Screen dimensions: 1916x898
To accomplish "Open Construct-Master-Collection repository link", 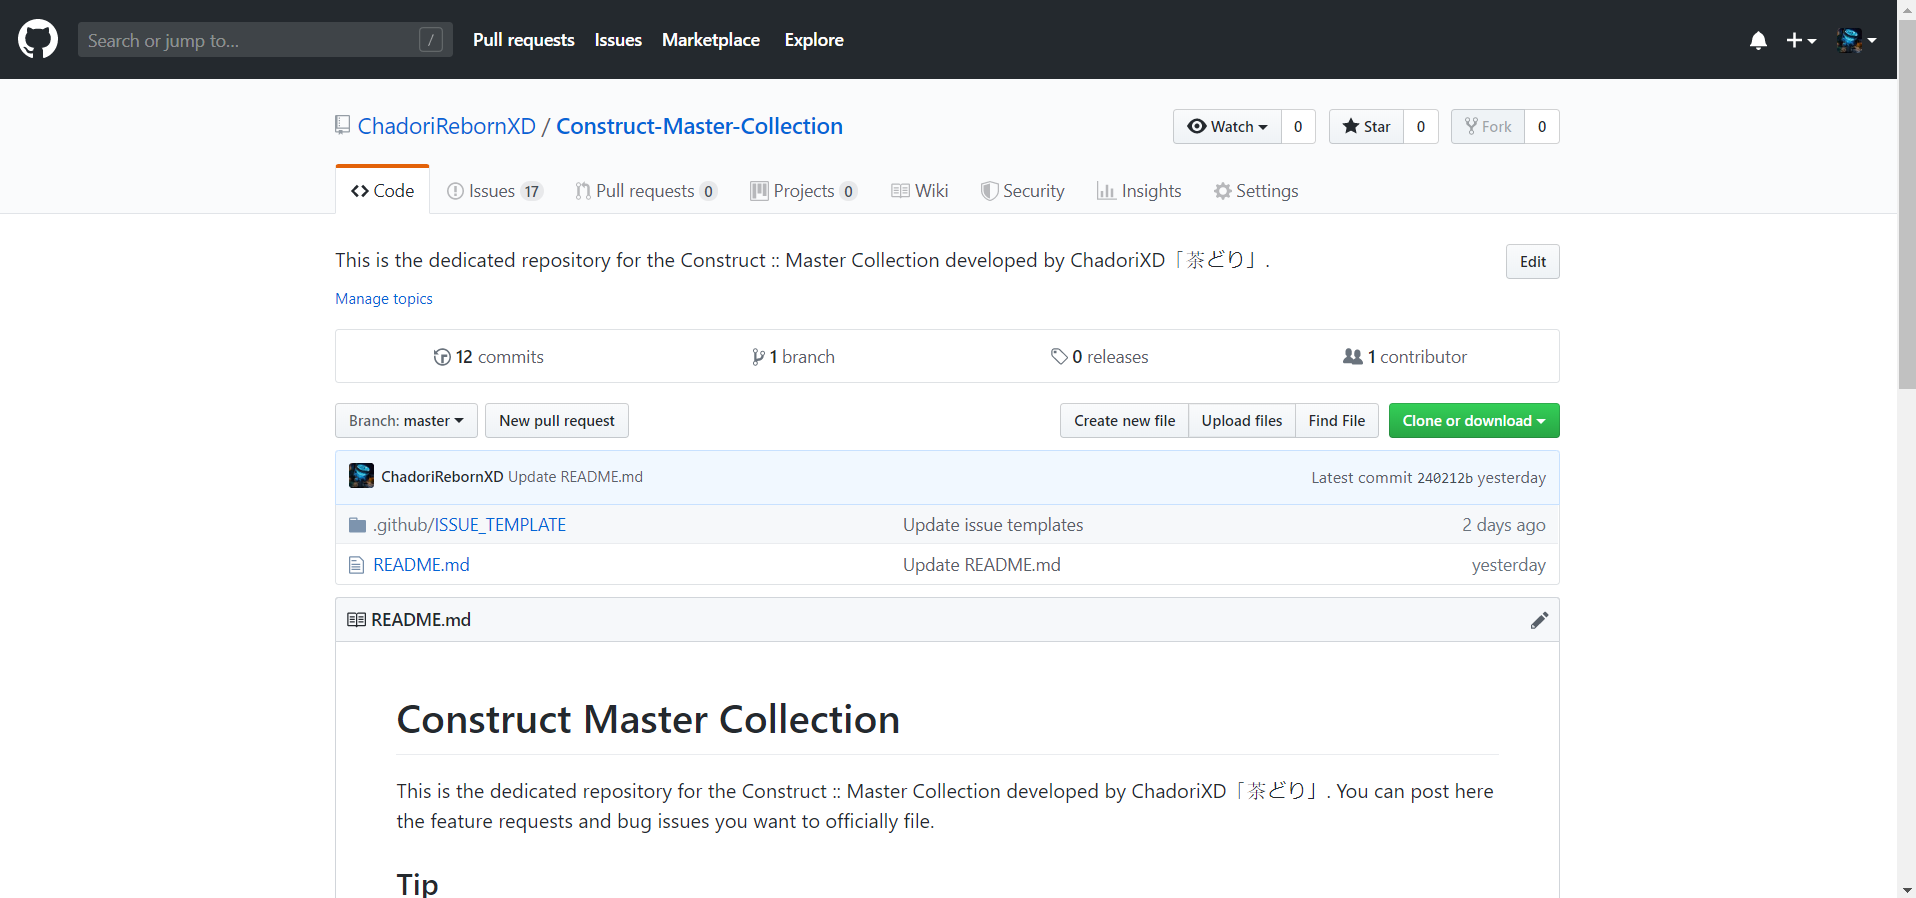I will (699, 126).
